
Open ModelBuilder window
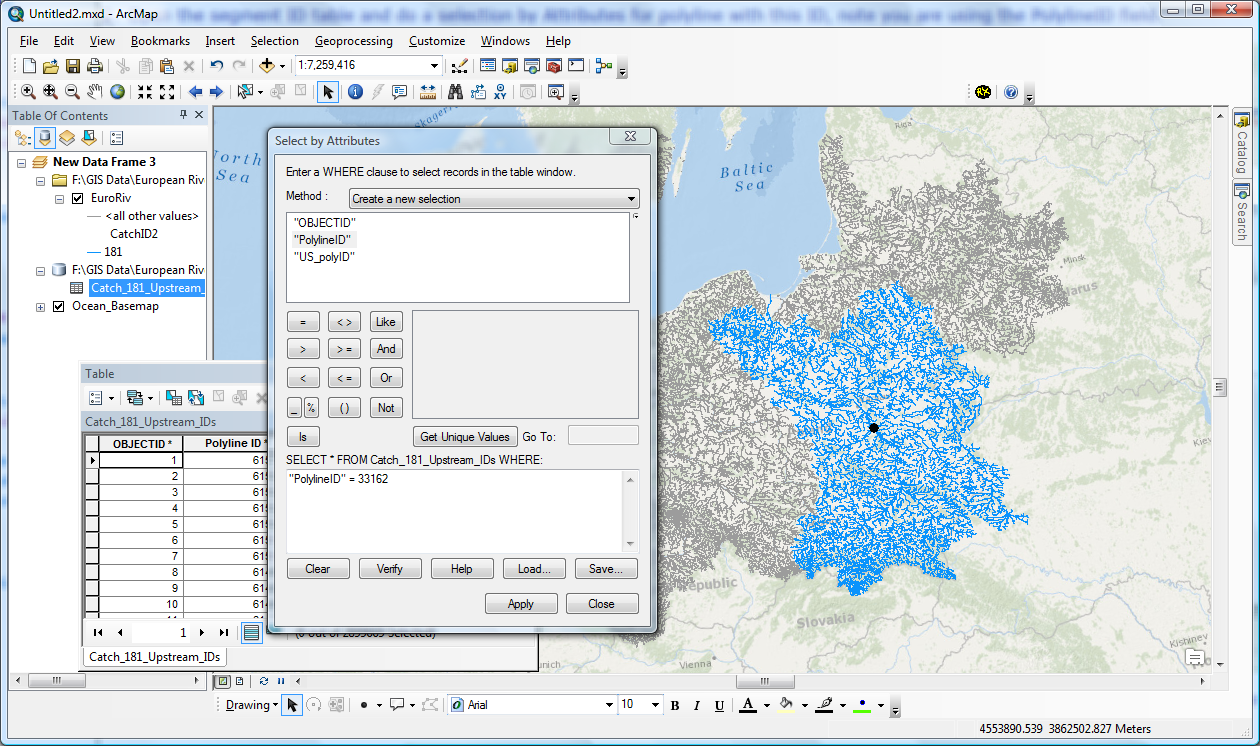pos(603,66)
